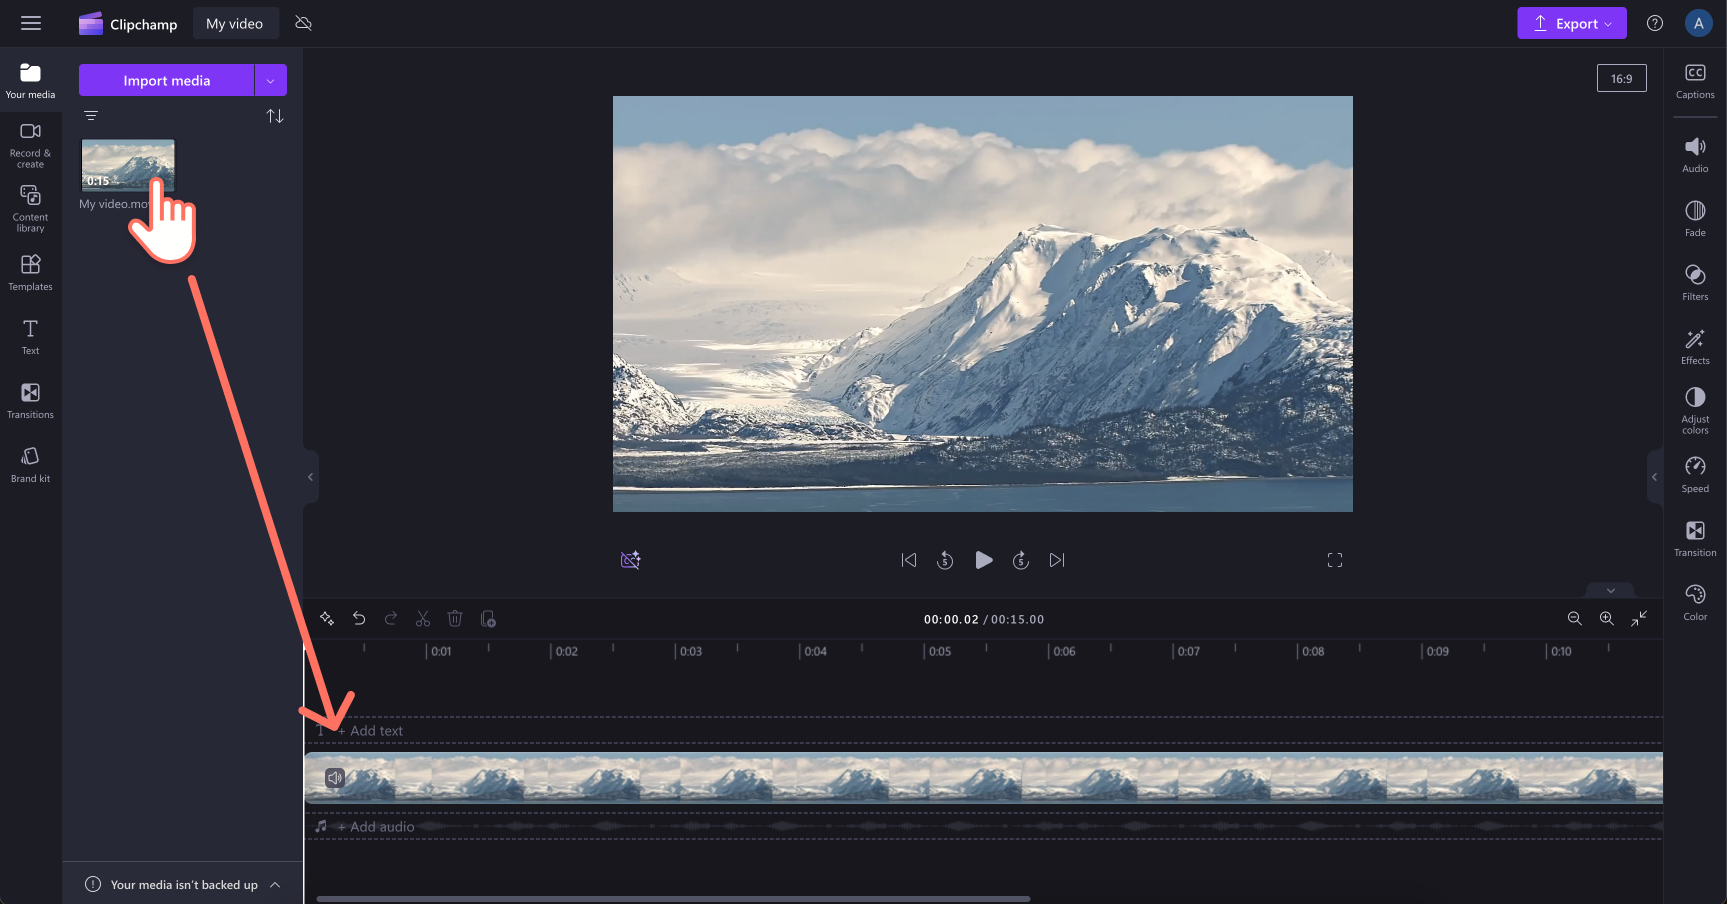Open the Templates tab
Screen dimensions: 1727x904
click(30, 272)
